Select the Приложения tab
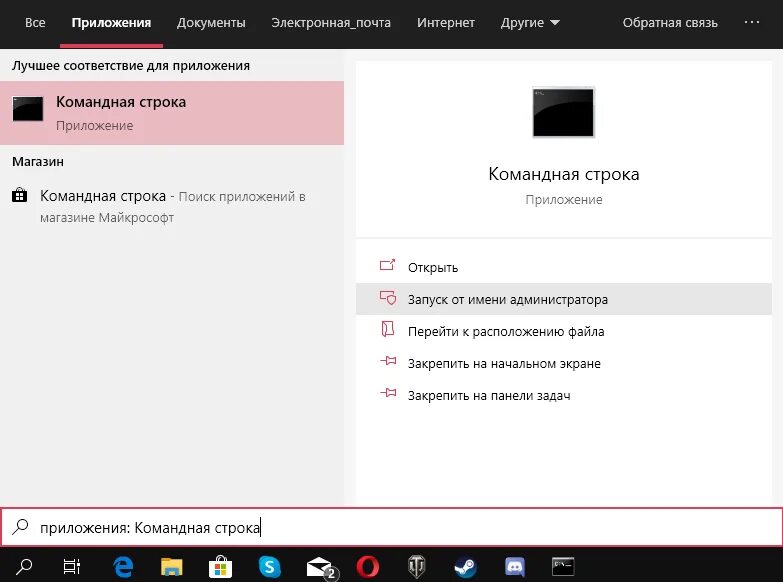783x582 pixels. pyautogui.click(x=111, y=23)
